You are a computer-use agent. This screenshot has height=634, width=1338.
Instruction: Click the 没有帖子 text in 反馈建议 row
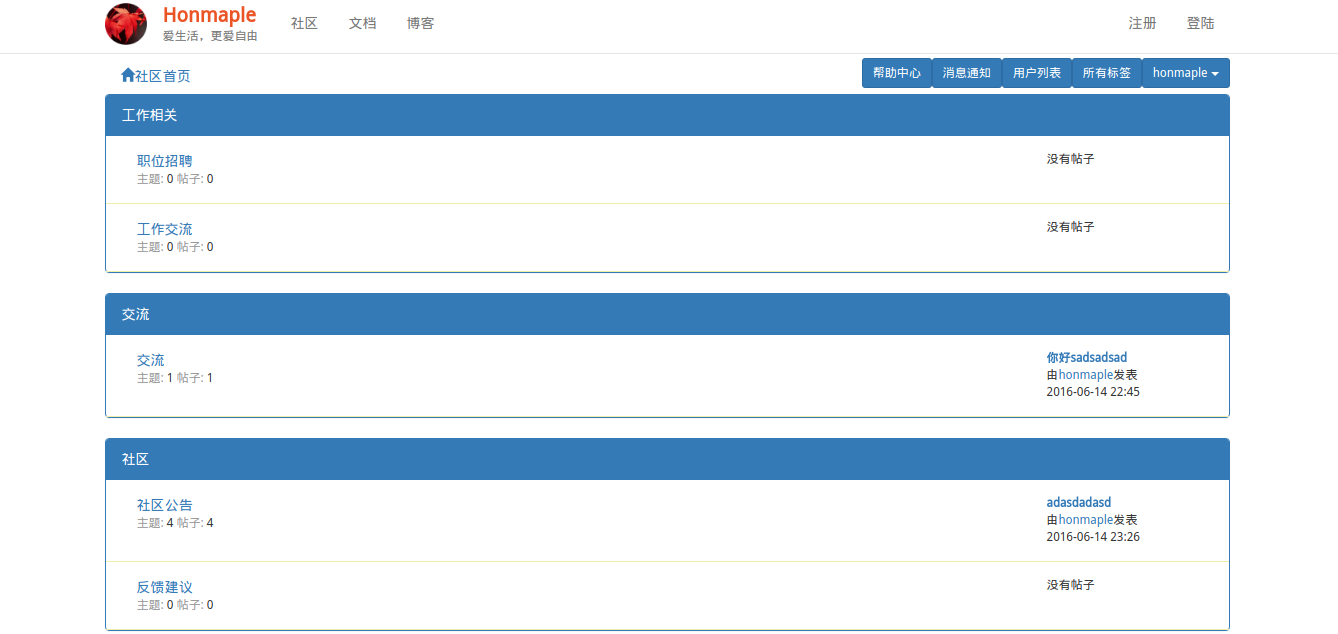(x=1071, y=585)
